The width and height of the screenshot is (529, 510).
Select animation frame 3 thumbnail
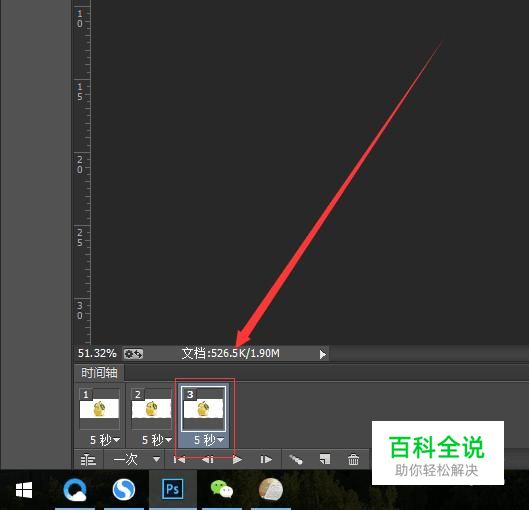[203, 409]
